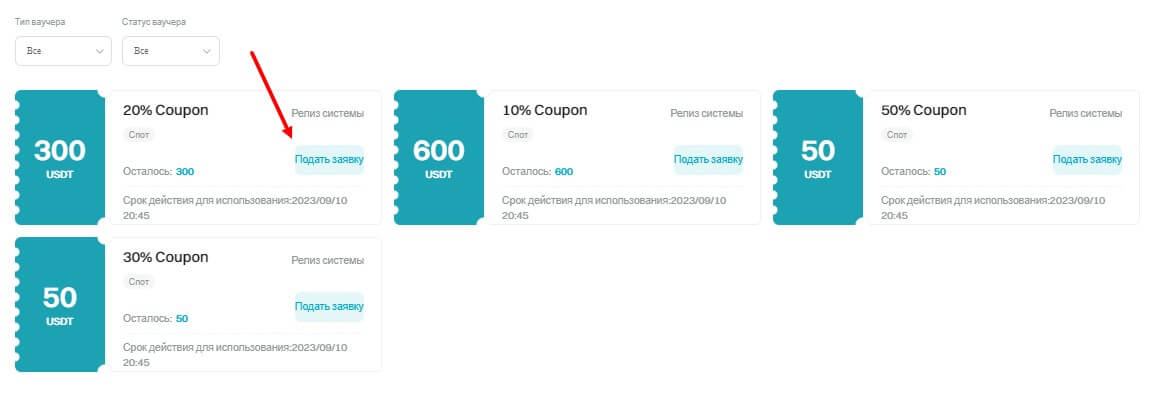Click the 10% Coupon title
Viewport: 1149px width, 417px height.
pyautogui.click(x=544, y=110)
